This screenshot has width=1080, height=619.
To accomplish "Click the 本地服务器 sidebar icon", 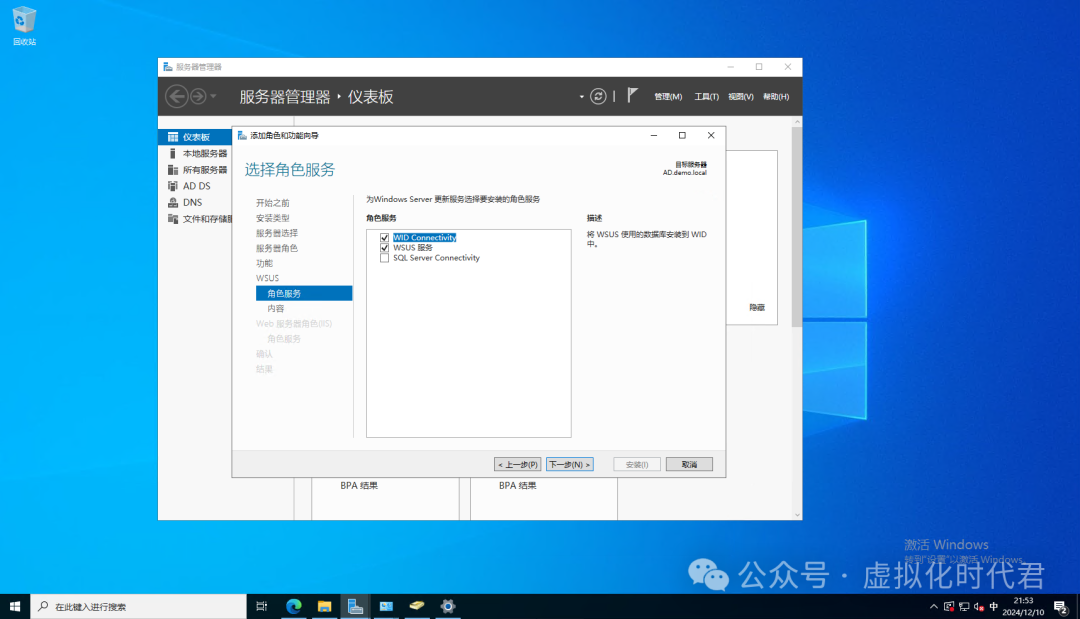I will [x=173, y=154].
